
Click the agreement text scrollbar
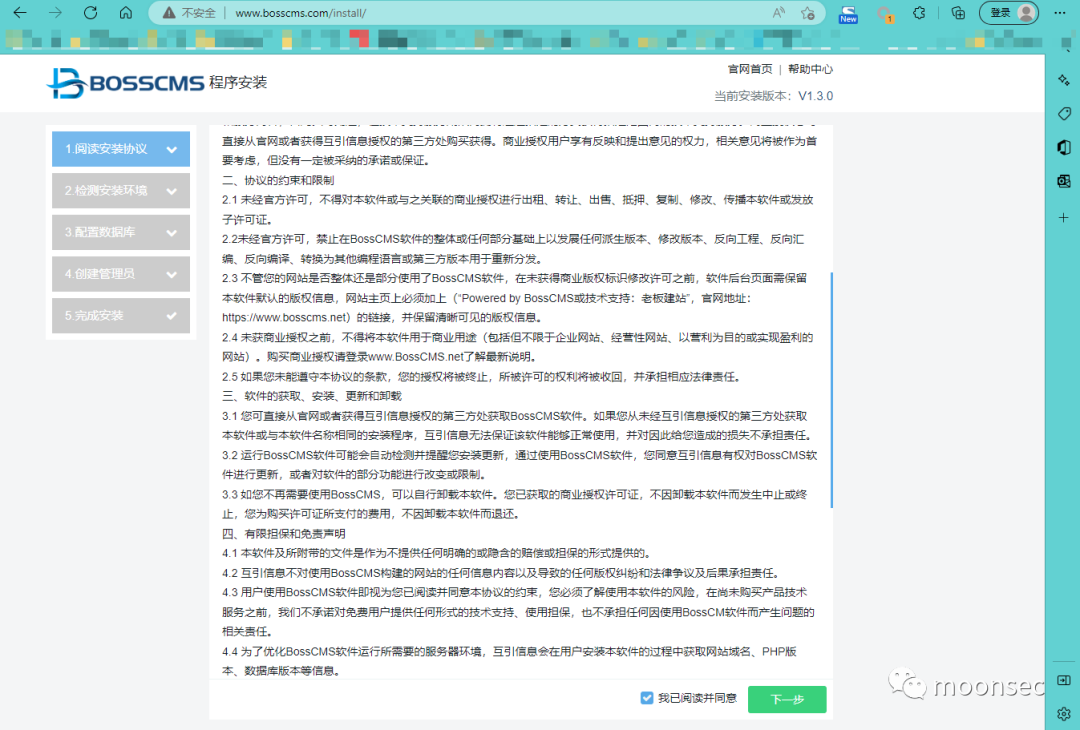(831, 390)
